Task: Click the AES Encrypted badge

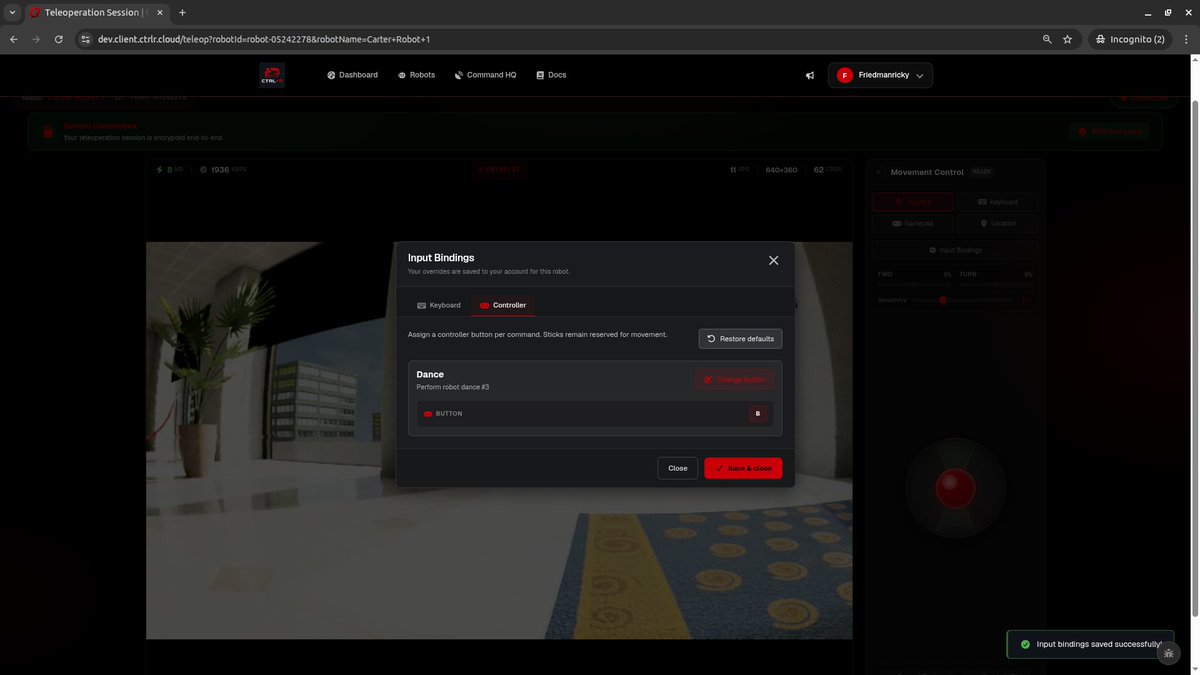Action: (1109, 131)
